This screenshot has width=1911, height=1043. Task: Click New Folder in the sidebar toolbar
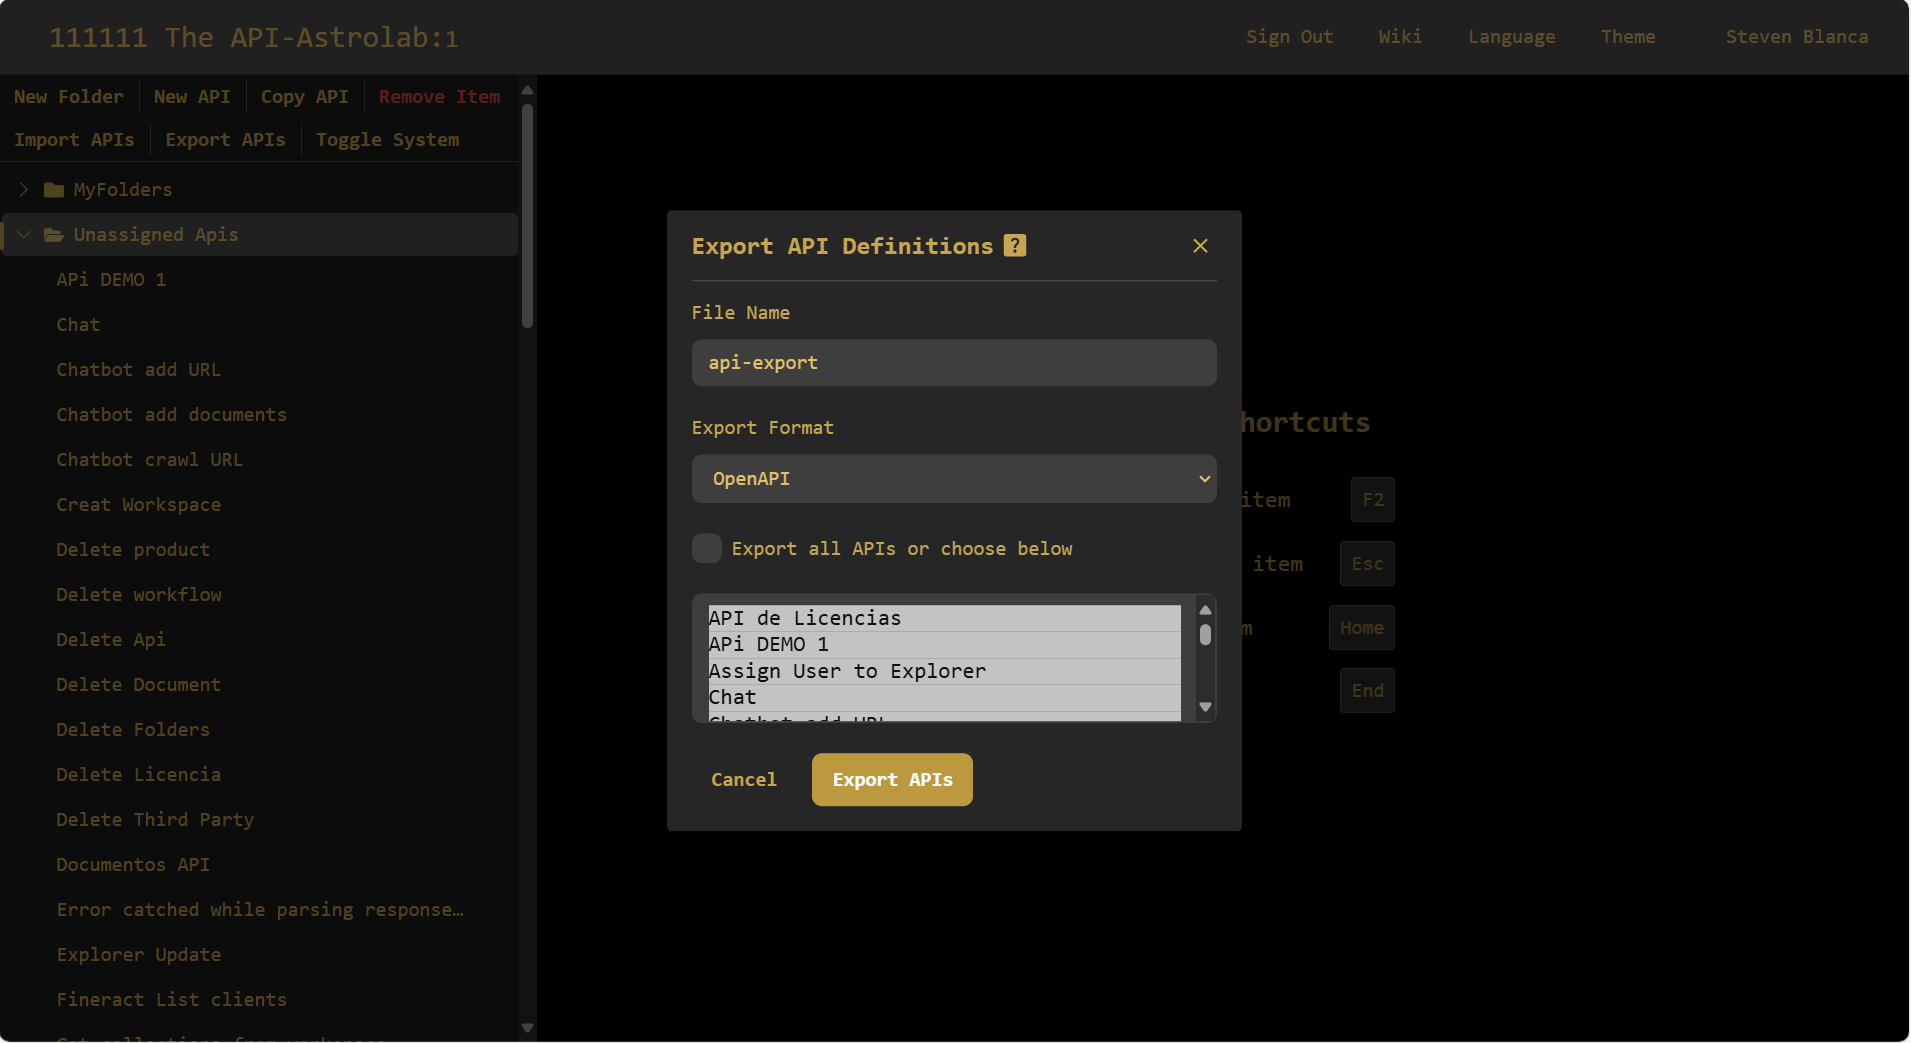68,96
